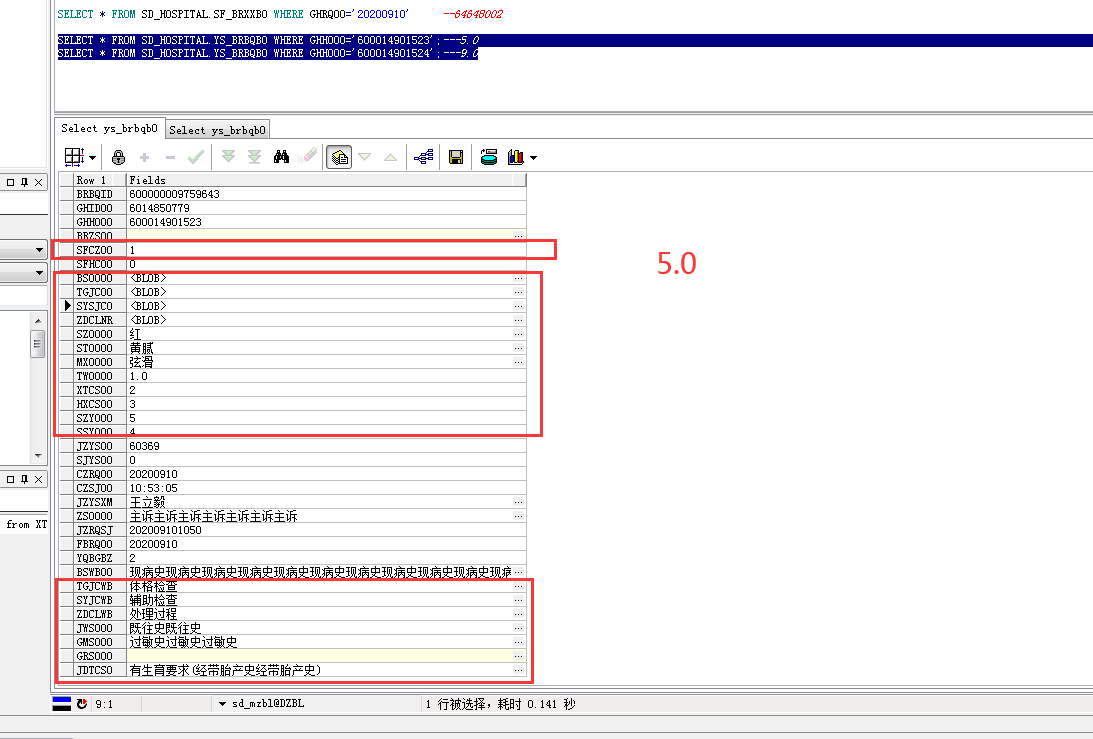Click the insert record plus icon
This screenshot has height=739, width=1093.
coord(144,158)
